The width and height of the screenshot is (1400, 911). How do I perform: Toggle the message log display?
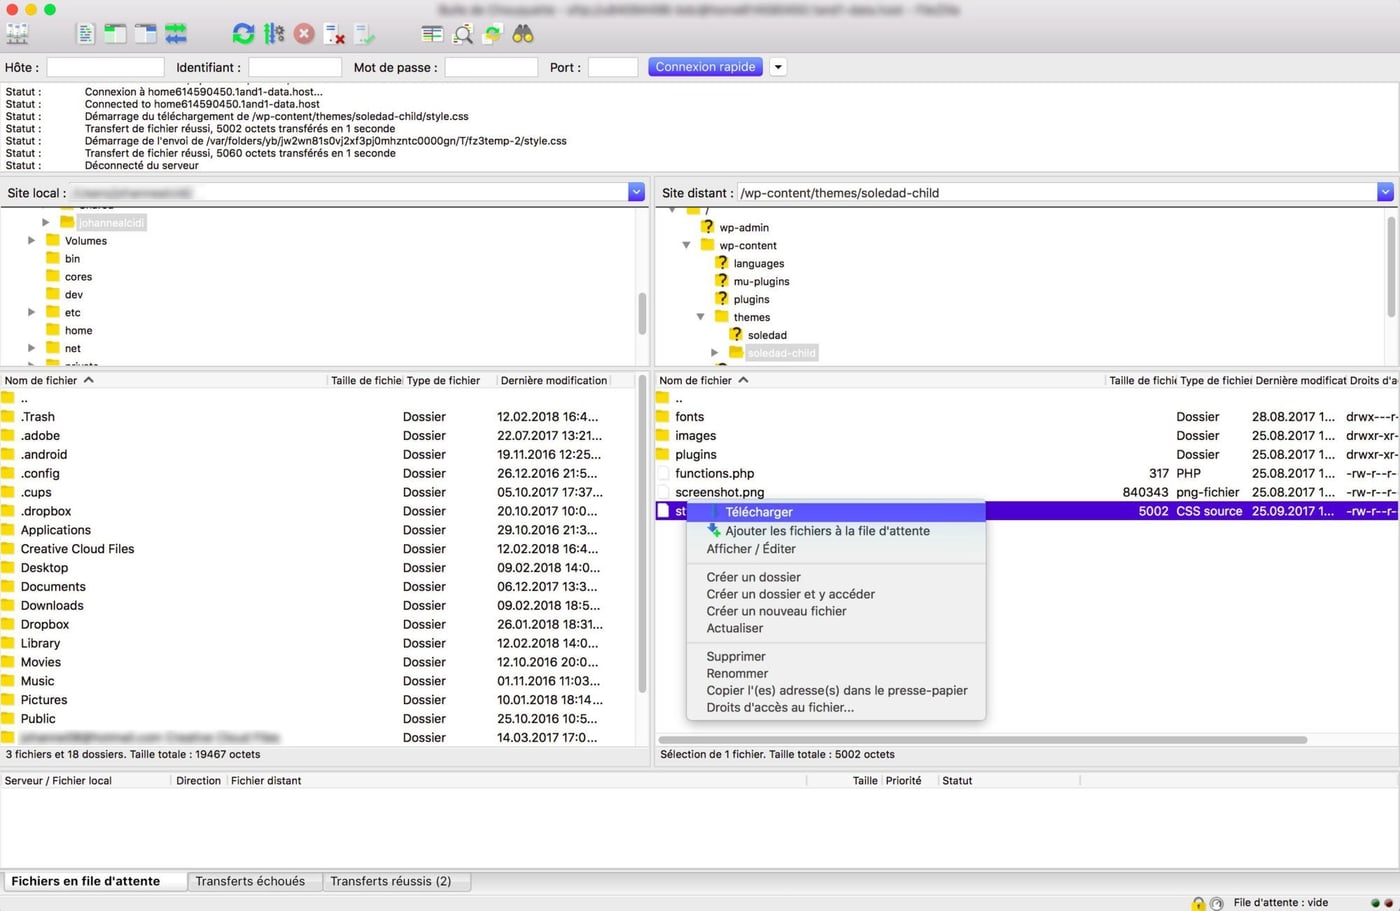click(x=86, y=33)
